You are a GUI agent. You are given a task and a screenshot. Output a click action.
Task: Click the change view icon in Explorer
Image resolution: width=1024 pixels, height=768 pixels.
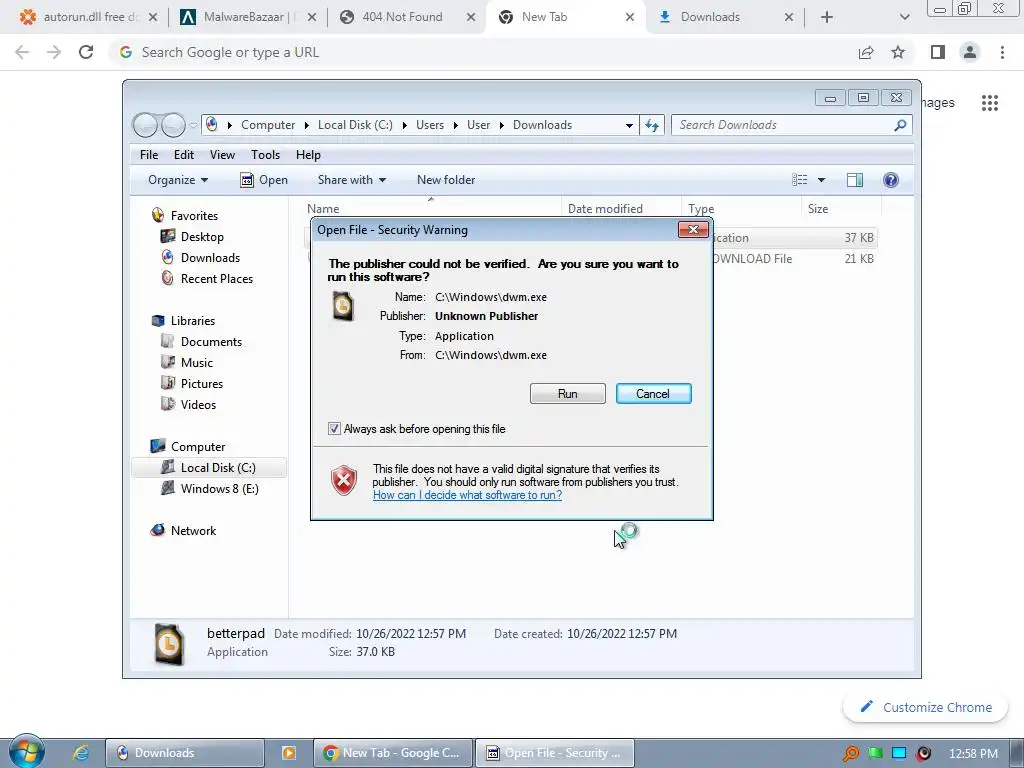pos(799,180)
